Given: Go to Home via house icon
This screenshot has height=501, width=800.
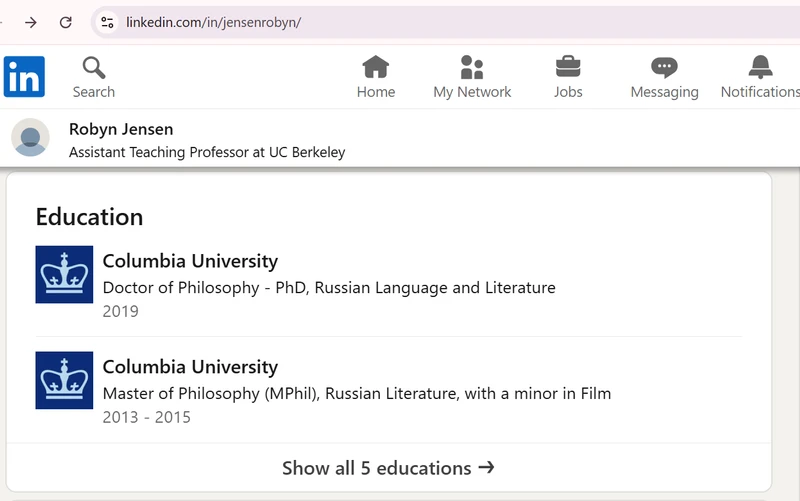Looking at the screenshot, I should click(x=376, y=67).
